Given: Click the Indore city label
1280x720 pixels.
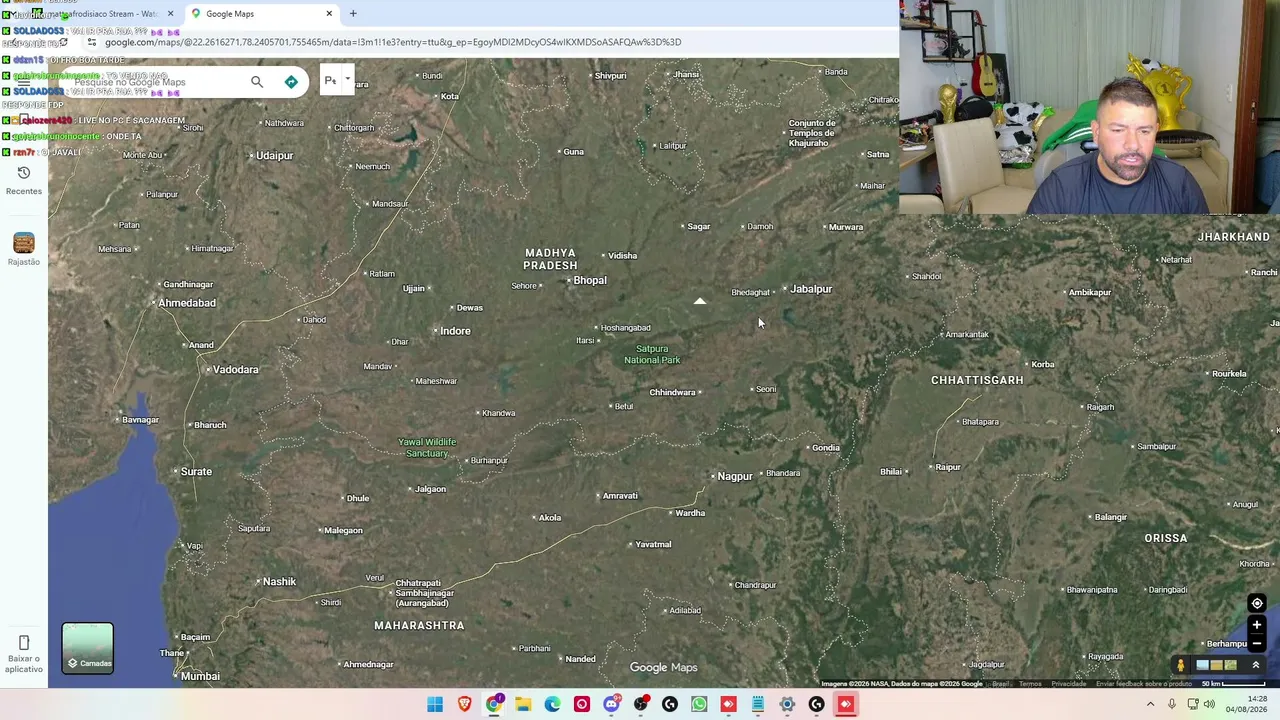Looking at the screenshot, I should coord(455,331).
